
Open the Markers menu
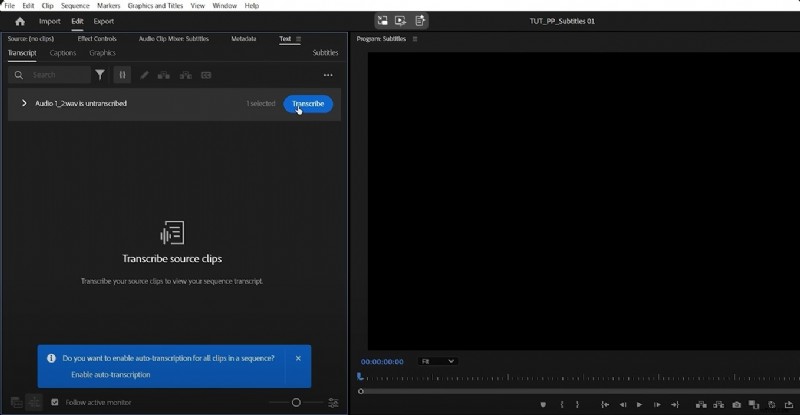point(109,6)
